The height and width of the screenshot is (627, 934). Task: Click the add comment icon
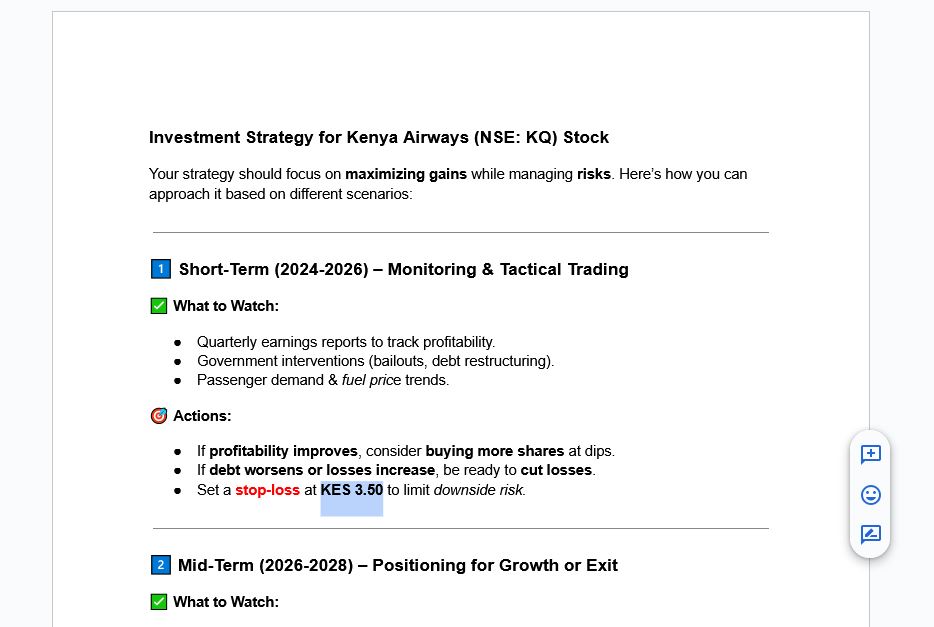click(870, 455)
